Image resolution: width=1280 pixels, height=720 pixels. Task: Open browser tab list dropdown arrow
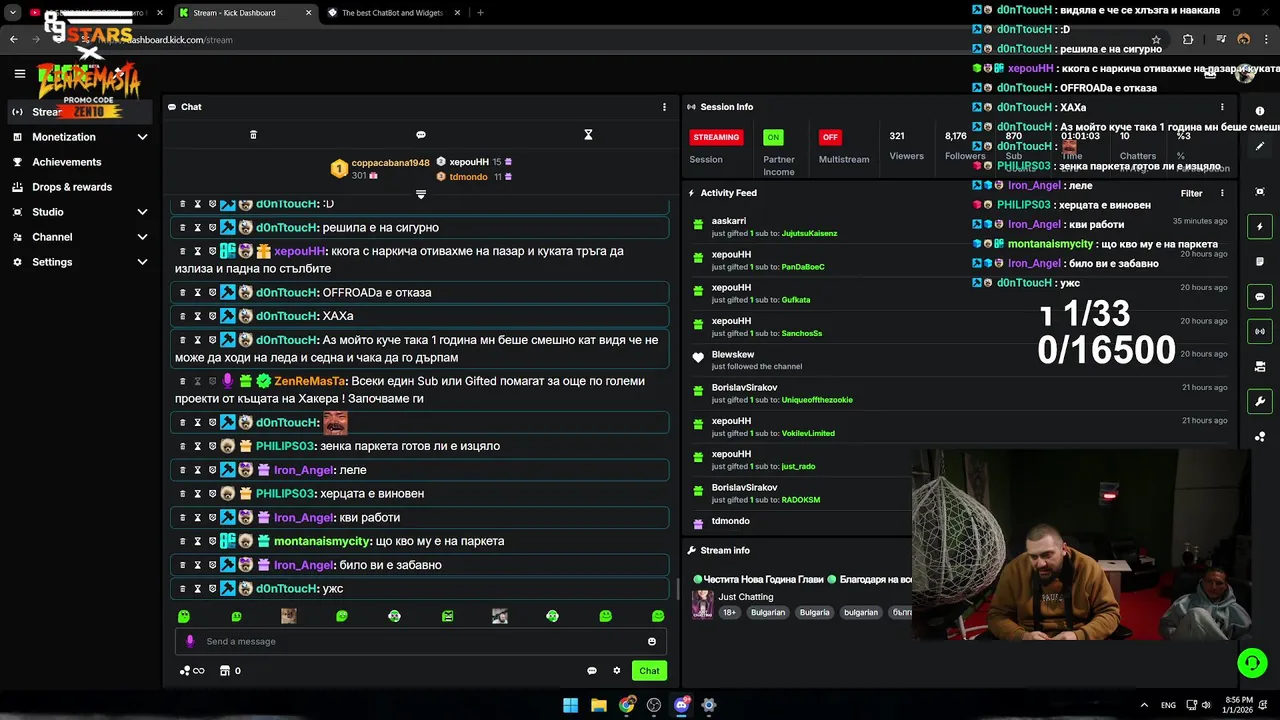coord(13,13)
